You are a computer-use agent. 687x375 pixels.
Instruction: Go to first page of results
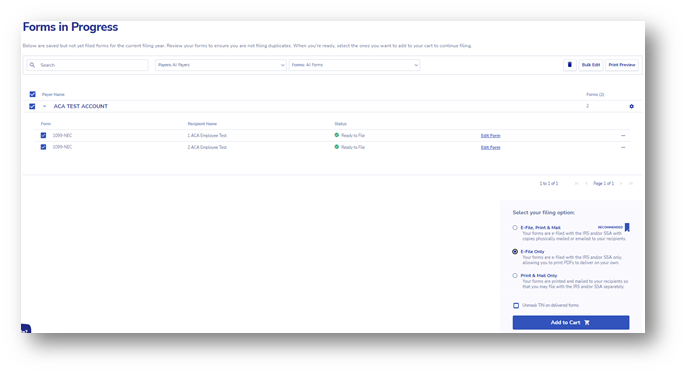click(576, 184)
